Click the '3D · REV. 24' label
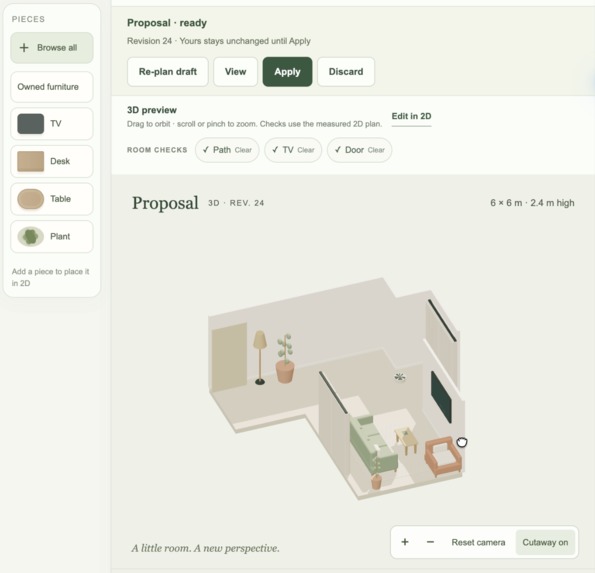 click(236, 203)
